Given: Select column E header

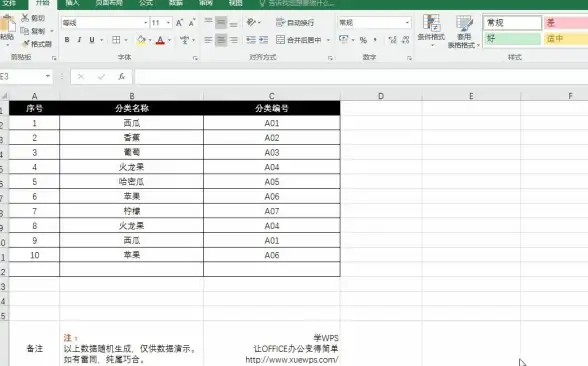Looking at the screenshot, I should pyautogui.click(x=471, y=96).
